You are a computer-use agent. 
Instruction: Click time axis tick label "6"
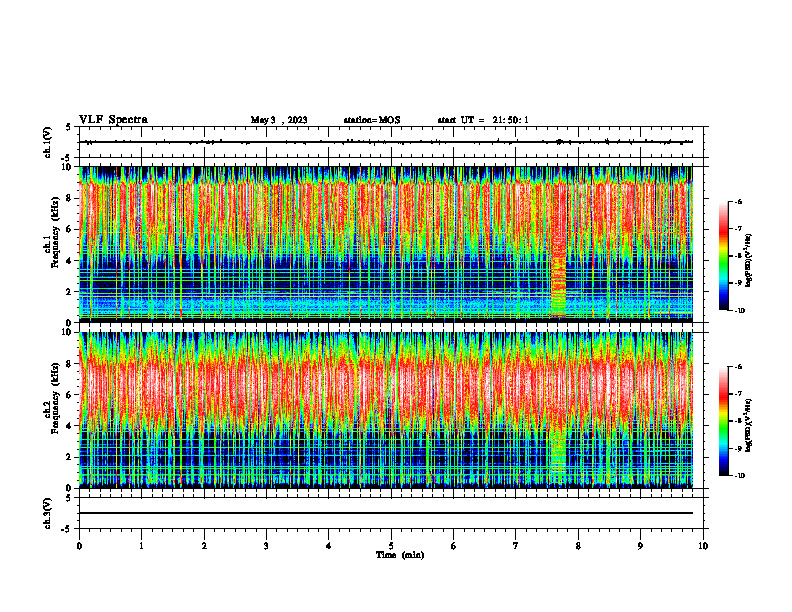(x=454, y=546)
